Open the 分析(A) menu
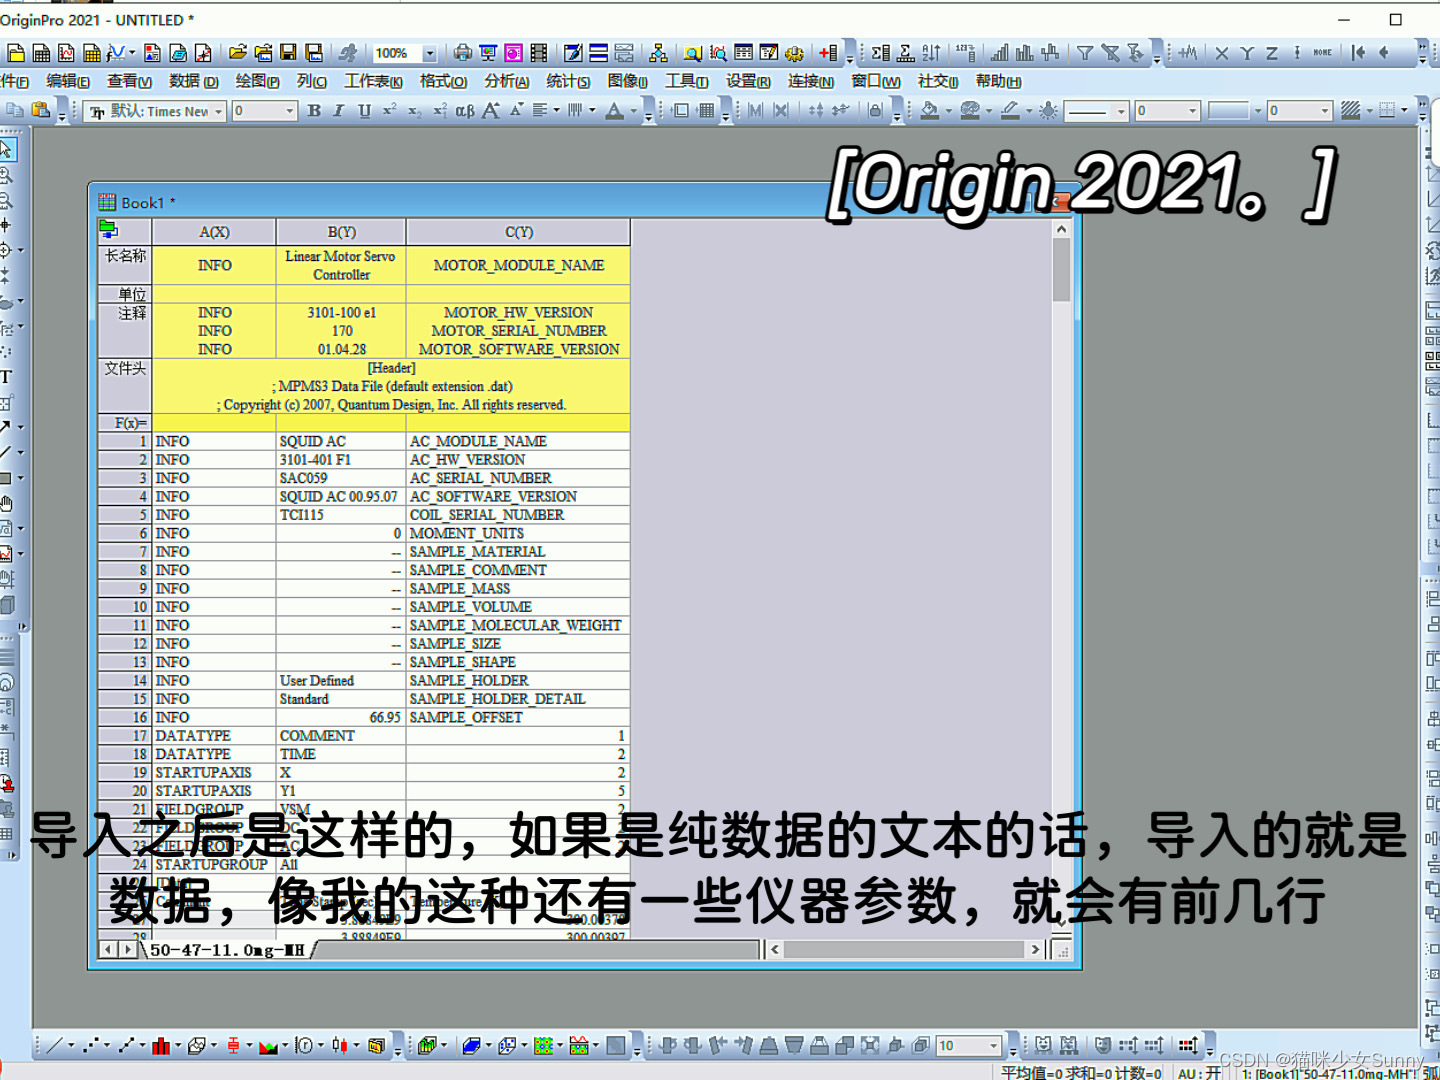This screenshot has height=1080, width=1440. click(507, 82)
